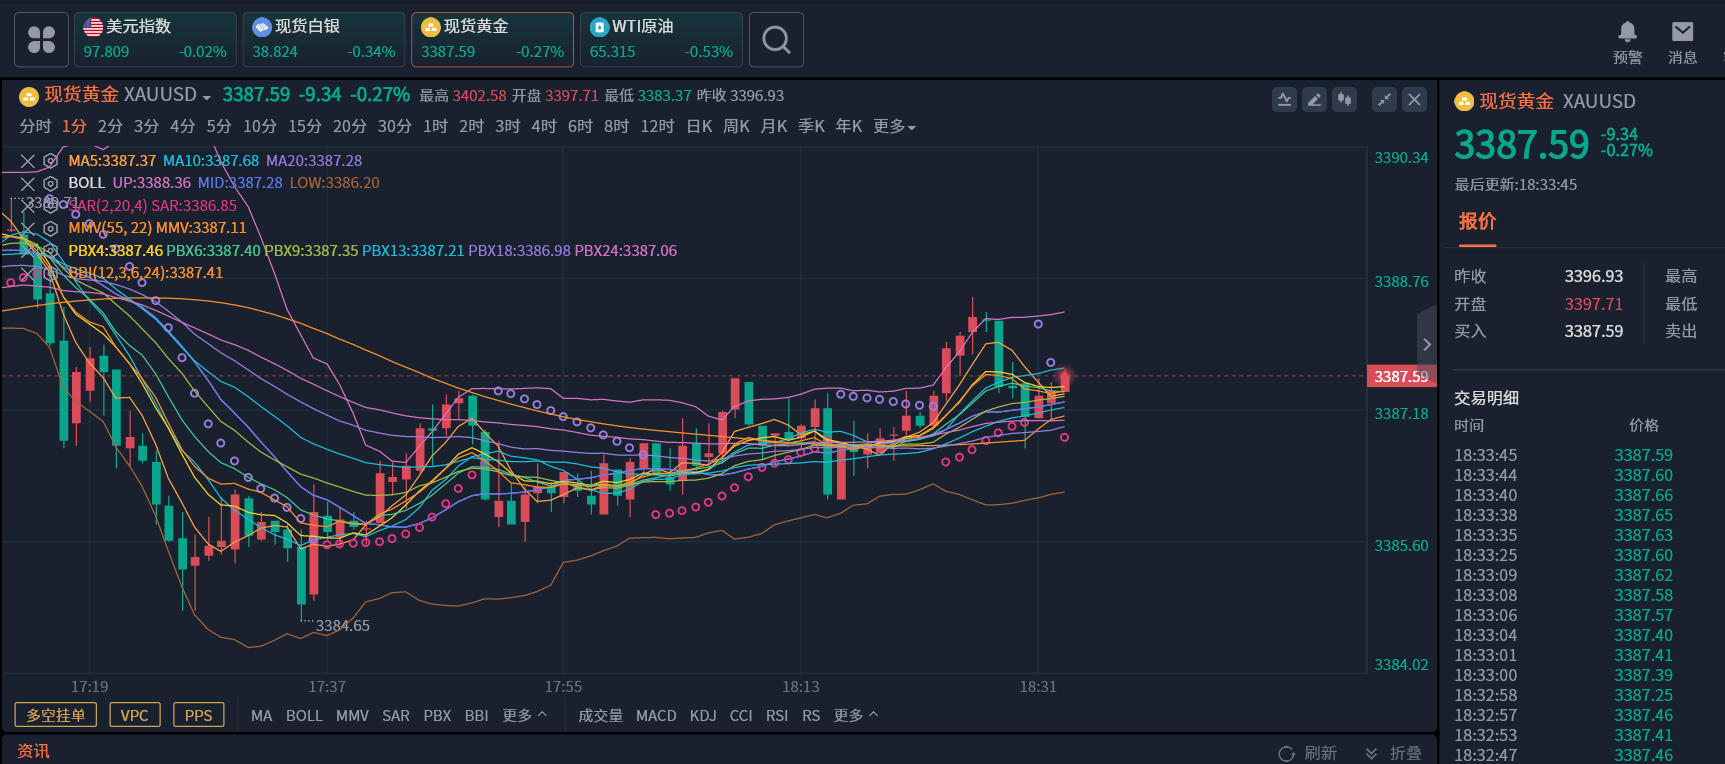Image resolution: width=1725 pixels, height=764 pixels.
Task: Click the 刷新 refresh button
Action: pos(1308,753)
